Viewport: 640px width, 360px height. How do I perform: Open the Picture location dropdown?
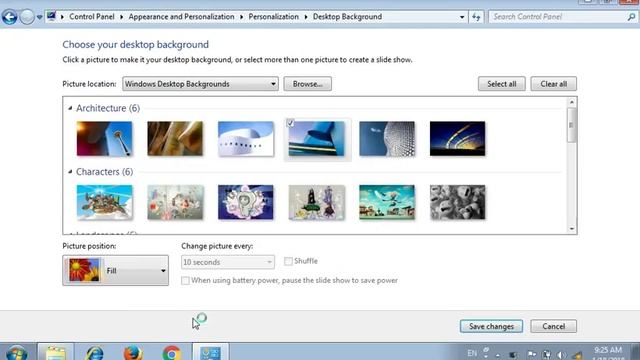click(200, 84)
